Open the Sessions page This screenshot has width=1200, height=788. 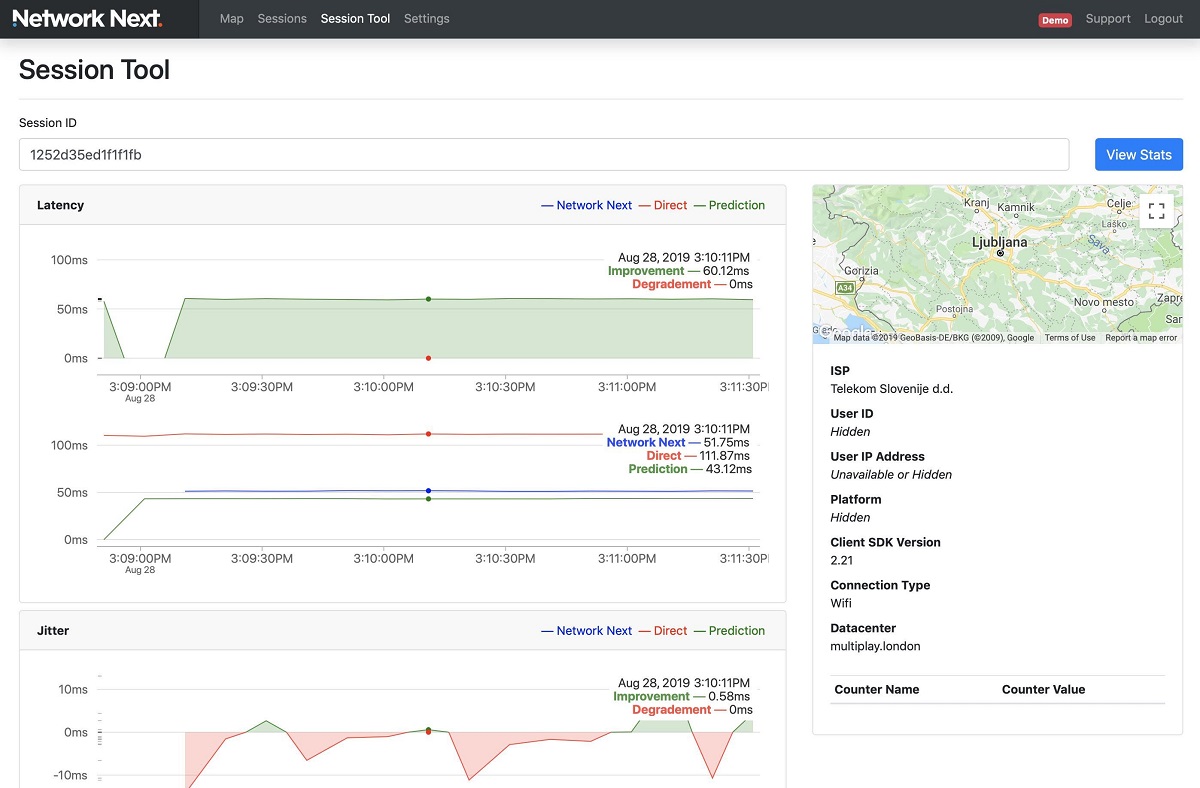[282, 19]
